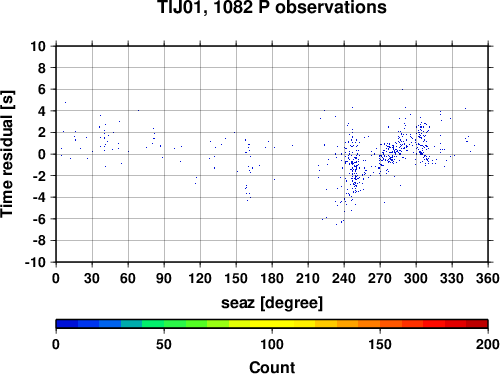
Task: Click the y-axis tick label '-6'
Action: pyautogui.click(x=39, y=219)
